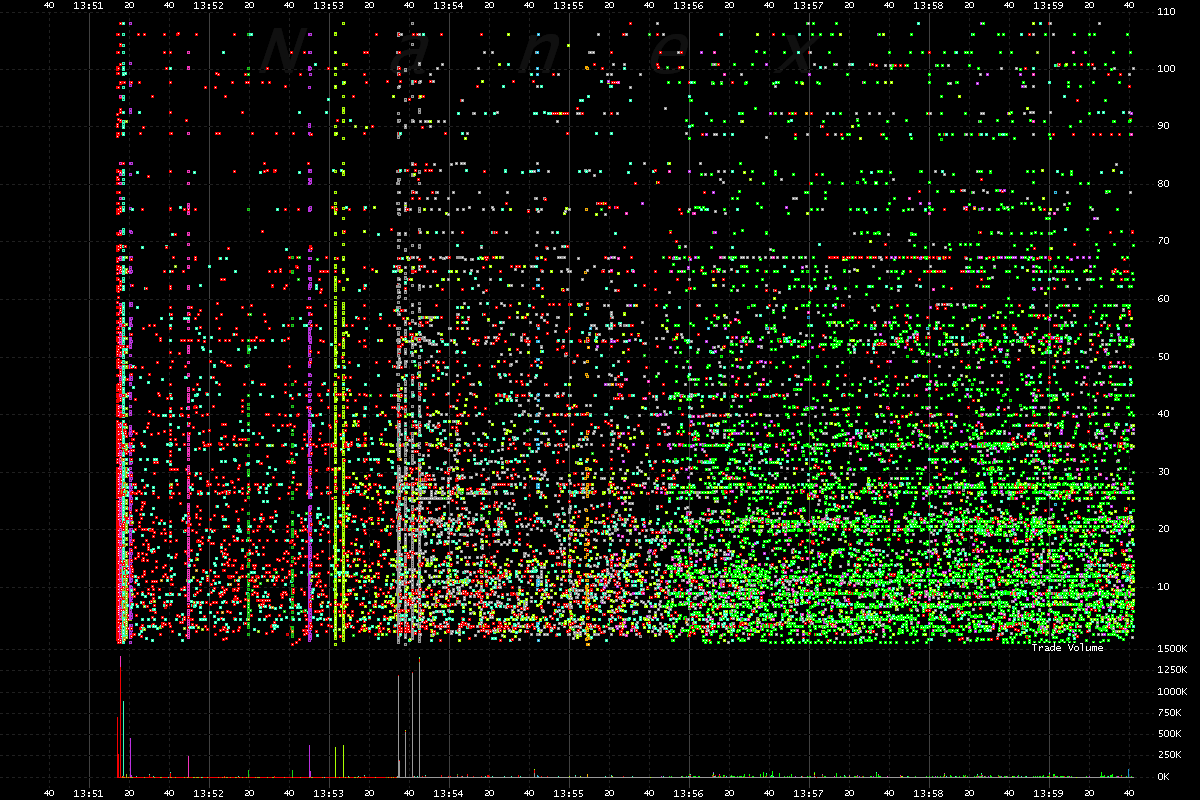Click the 60 price axis value

click(x=1162, y=299)
